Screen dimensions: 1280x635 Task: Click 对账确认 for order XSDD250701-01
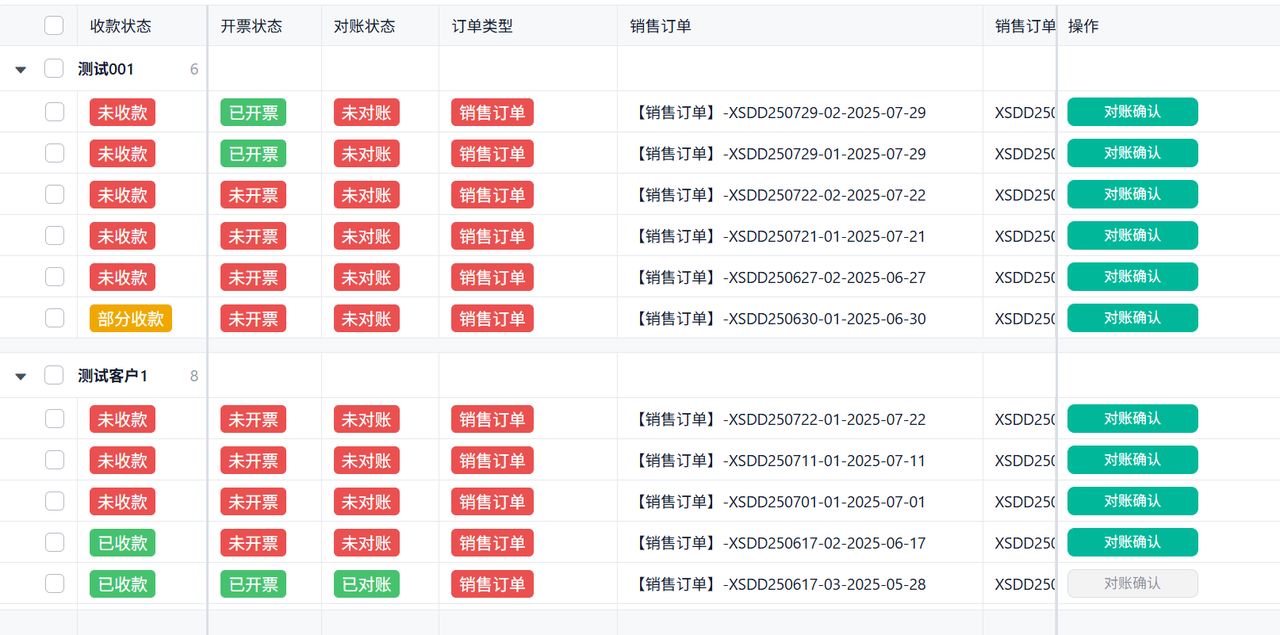tap(1132, 501)
